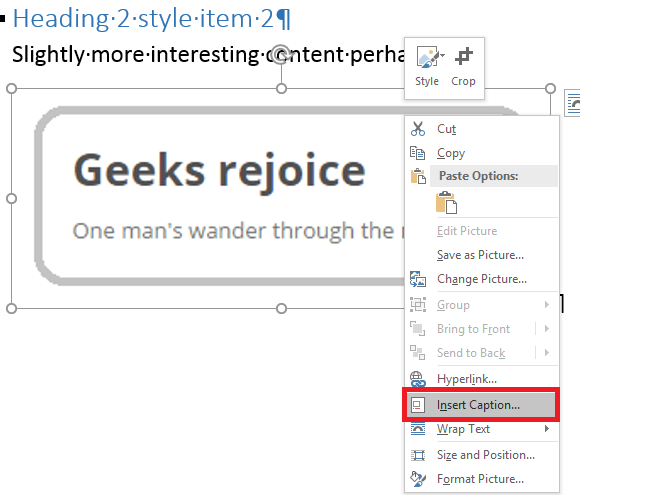This screenshot has height=495, width=648.
Task: Expand the Wrap Text submenu arrow
Action: 547,429
